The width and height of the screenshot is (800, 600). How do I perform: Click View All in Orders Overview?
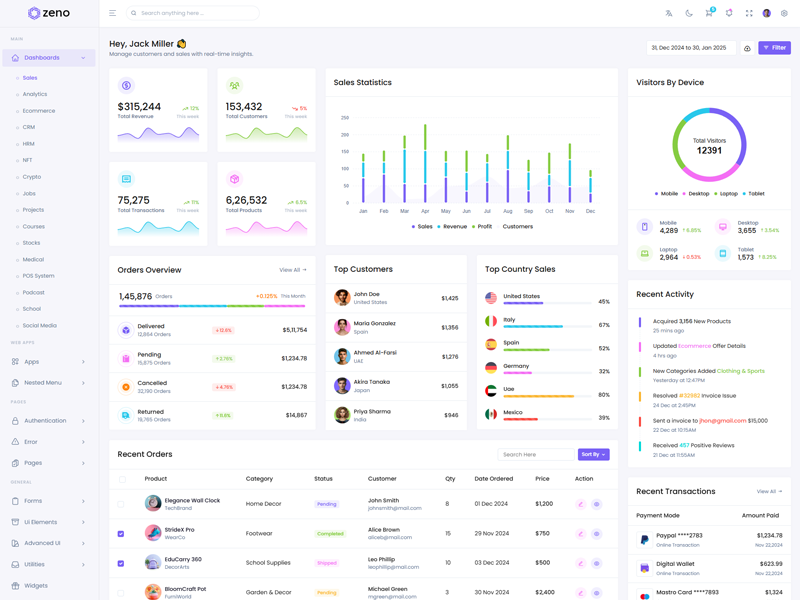pyautogui.click(x=292, y=270)
